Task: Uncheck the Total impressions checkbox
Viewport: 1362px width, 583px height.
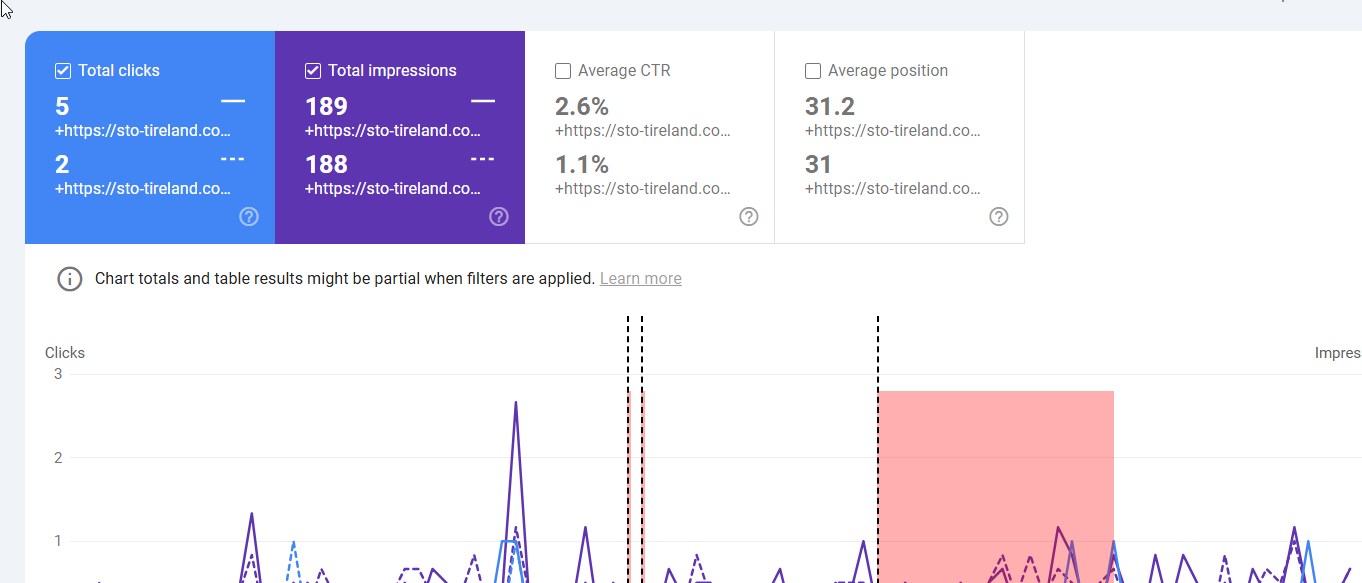Action: pyautogui.click(x=313, y=71)
